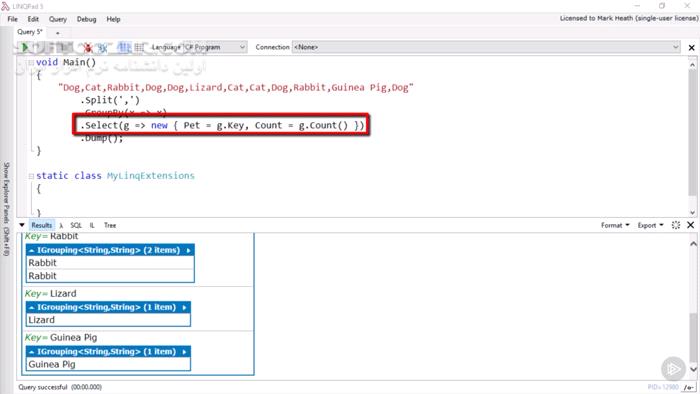Screen dimensions: 700x394
Task: Open the Format dropdown in results bar
Action: tap(615, 225)
